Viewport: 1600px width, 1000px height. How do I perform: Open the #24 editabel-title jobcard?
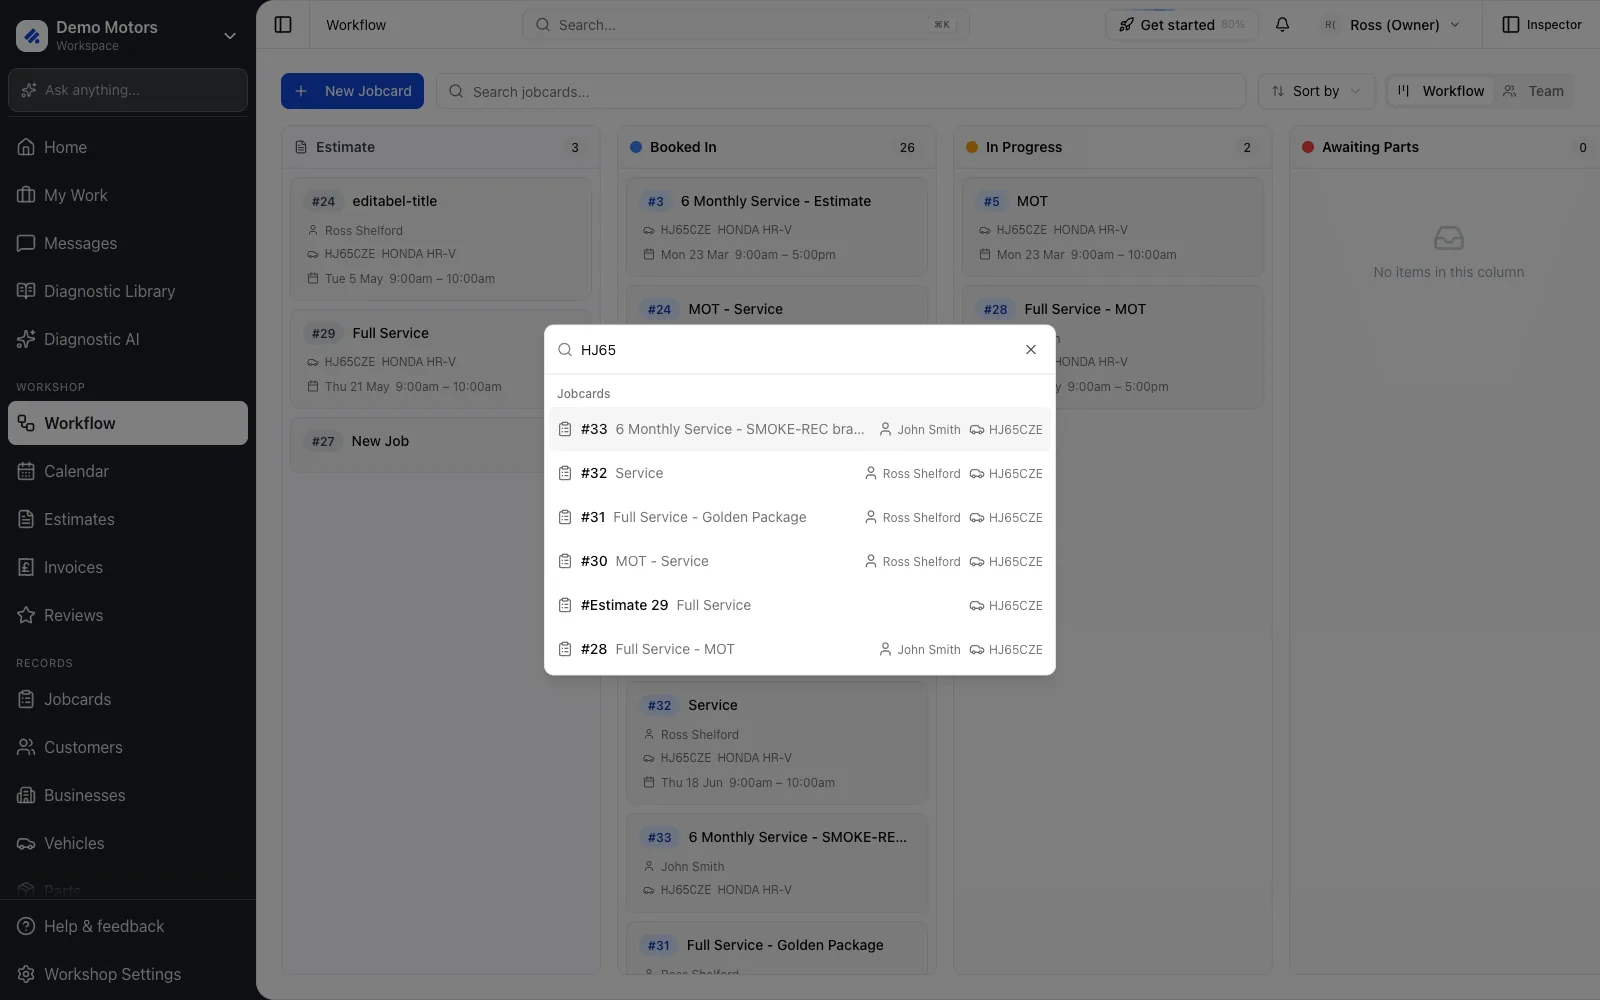(x=441, y=240)
